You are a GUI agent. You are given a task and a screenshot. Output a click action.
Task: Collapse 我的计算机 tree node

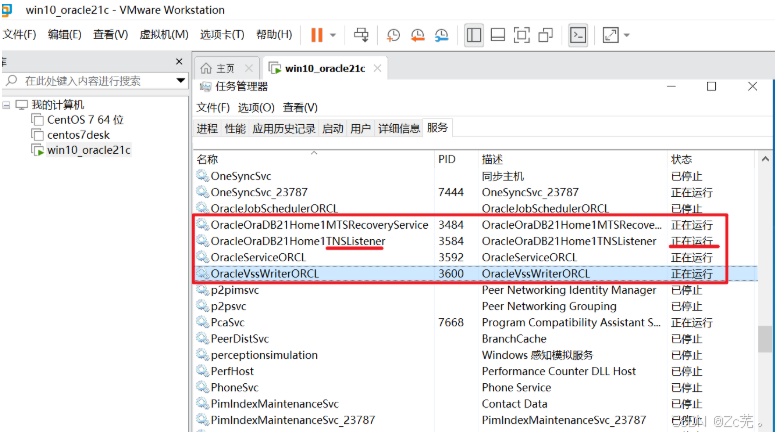pos(6,105)
